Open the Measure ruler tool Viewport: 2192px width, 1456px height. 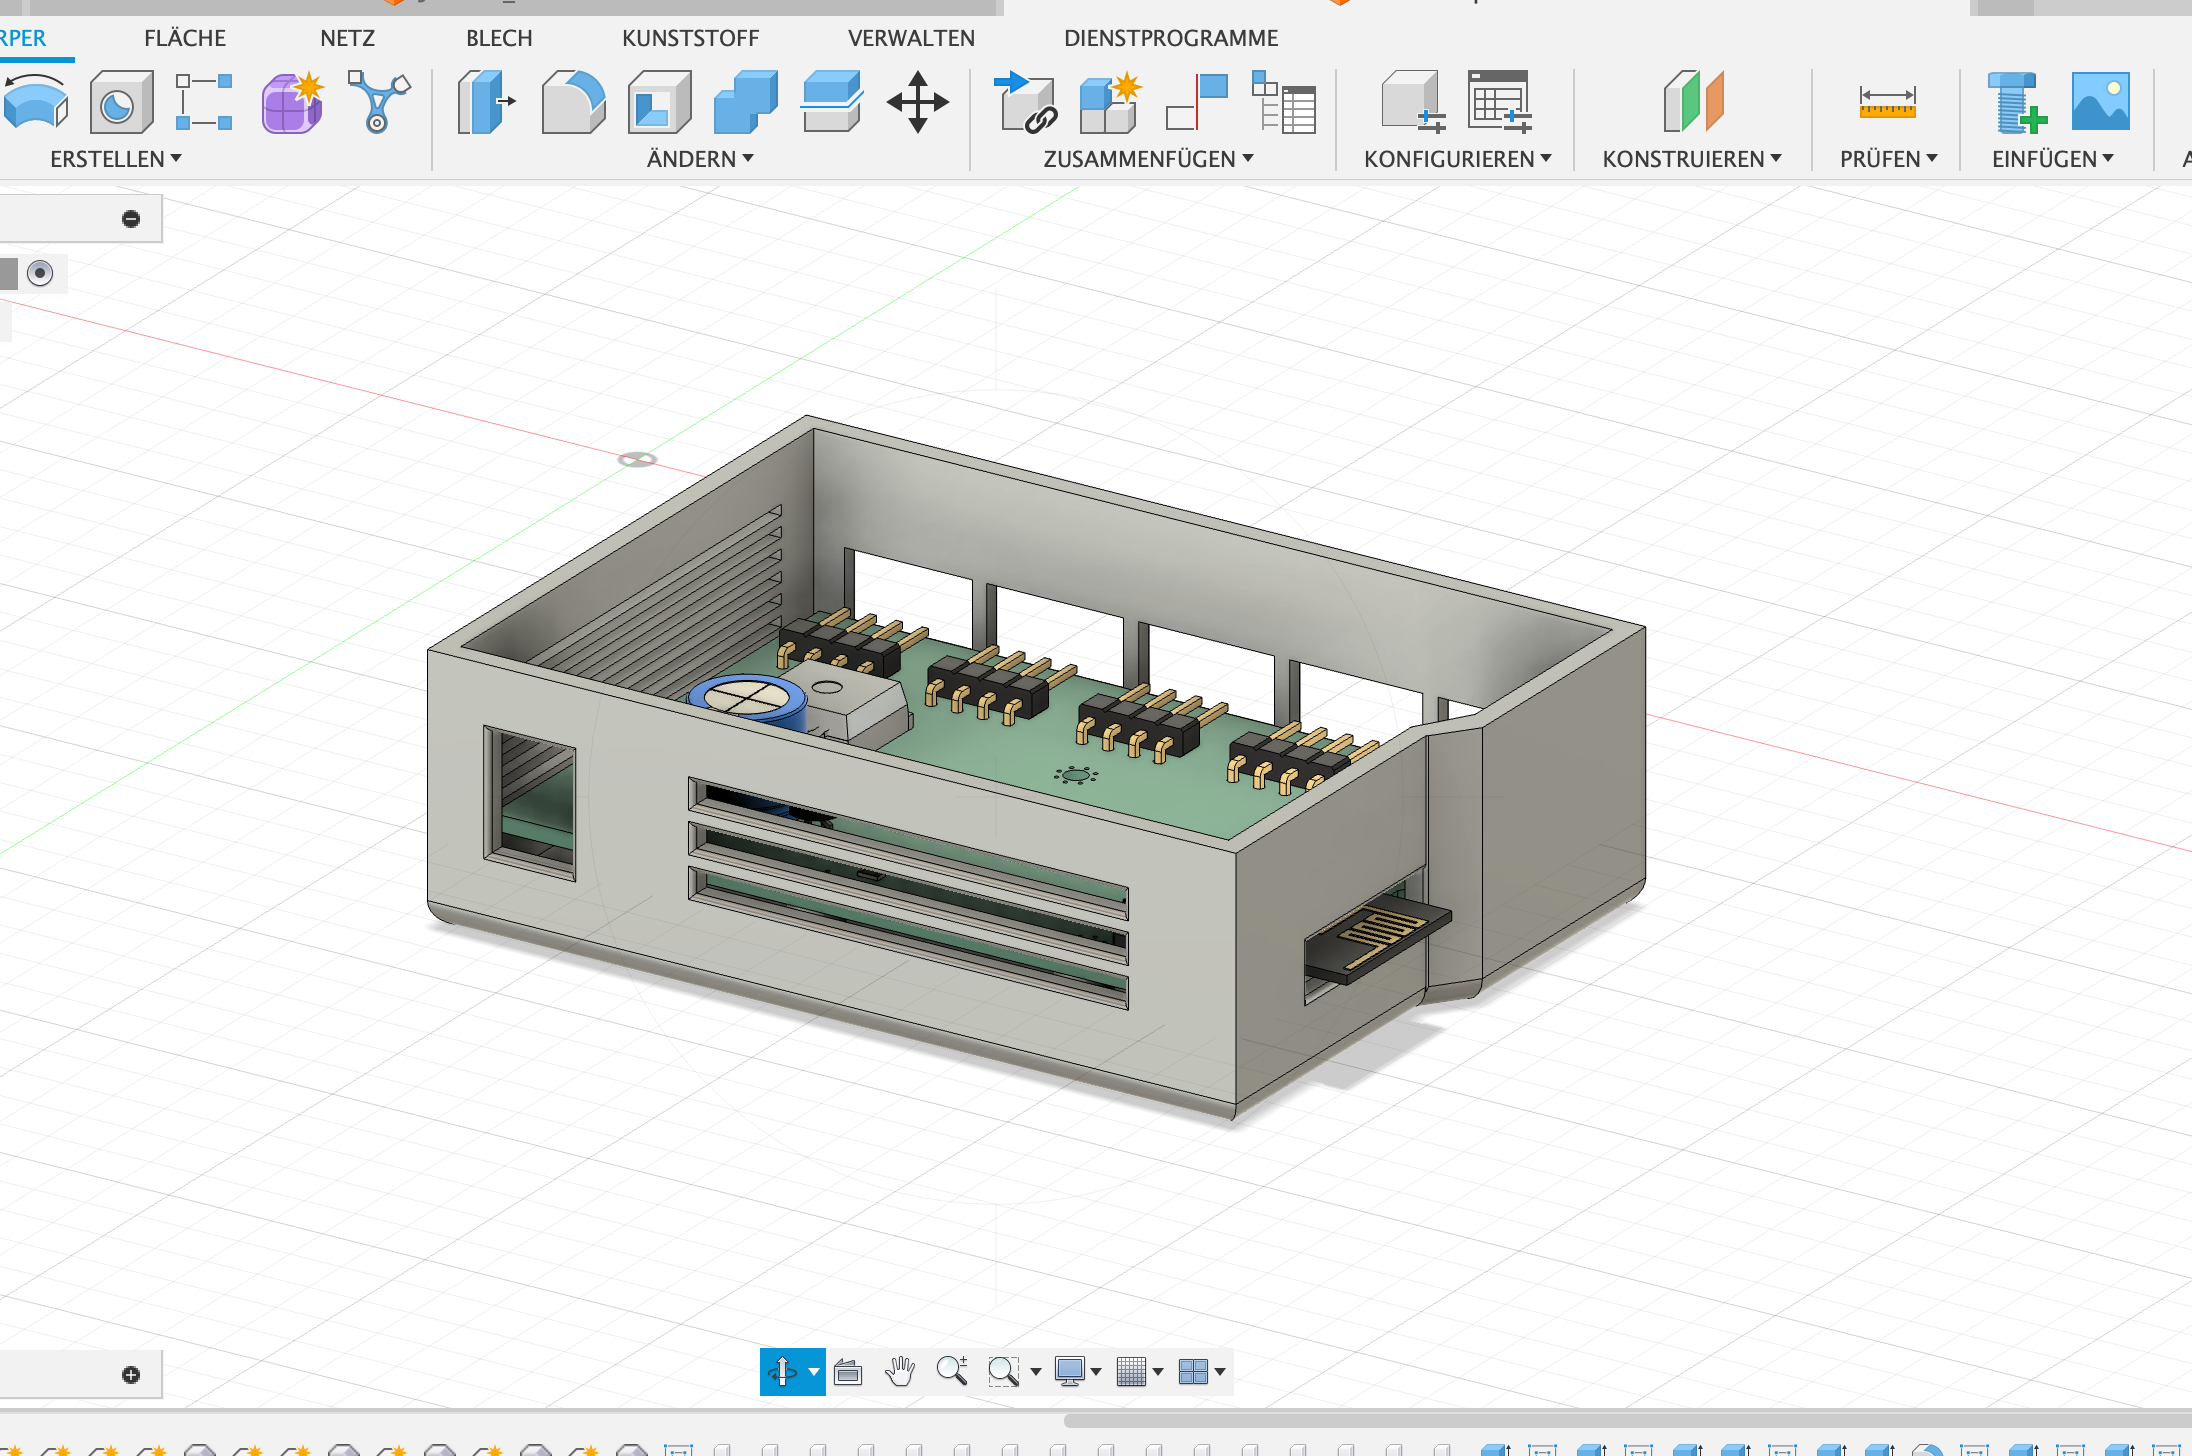pyautogui.click(x=1887, y=102)
